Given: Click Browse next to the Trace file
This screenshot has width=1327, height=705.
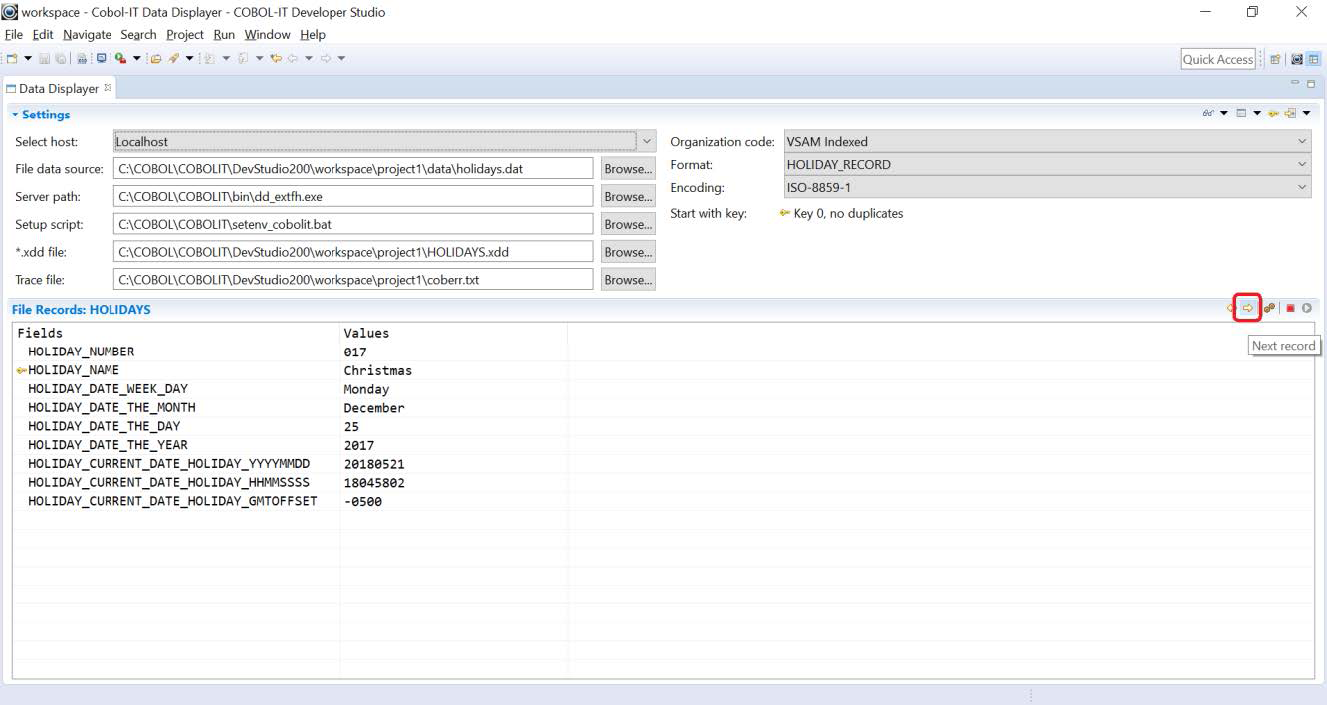Looking at the screenshot, I should pyautogui.click(x=627, y=280).
